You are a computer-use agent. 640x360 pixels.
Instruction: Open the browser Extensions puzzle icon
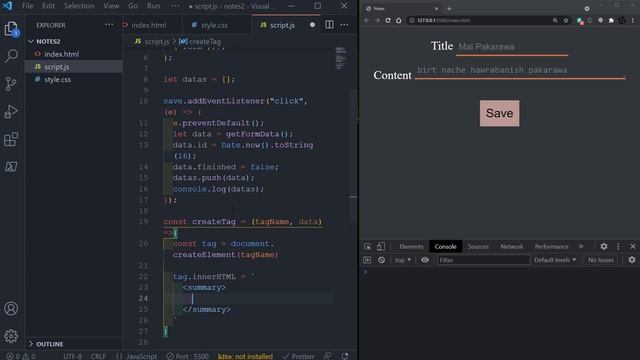[x=611, y=20]
